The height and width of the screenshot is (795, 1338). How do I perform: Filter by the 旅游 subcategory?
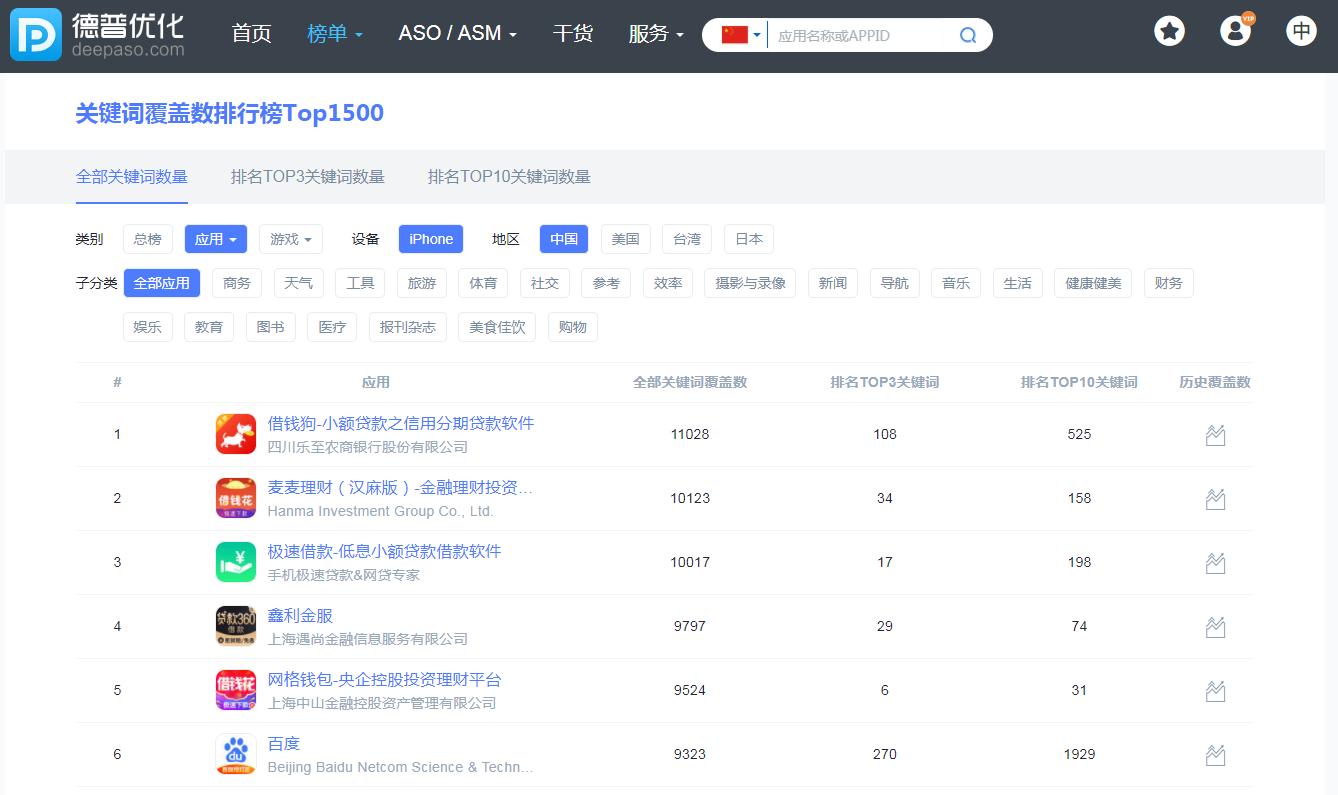pyautogui.click(x=422, y=283)
